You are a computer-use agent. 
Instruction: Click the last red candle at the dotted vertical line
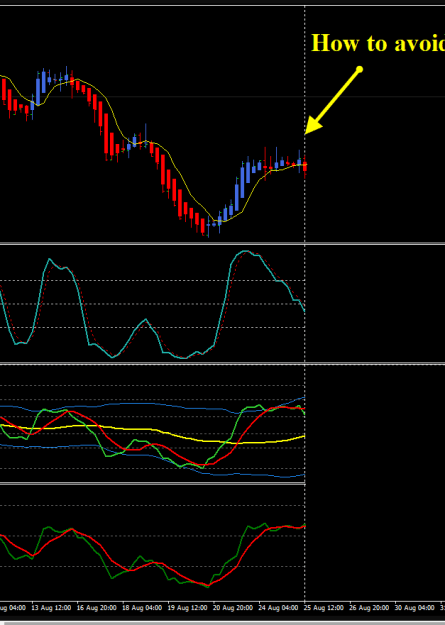[305, 167]
